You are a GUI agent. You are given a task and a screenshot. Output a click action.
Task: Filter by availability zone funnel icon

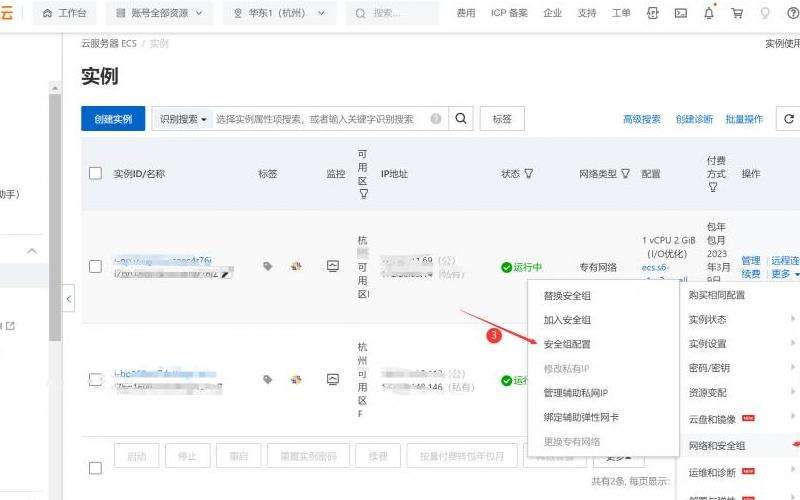[363, 194]
